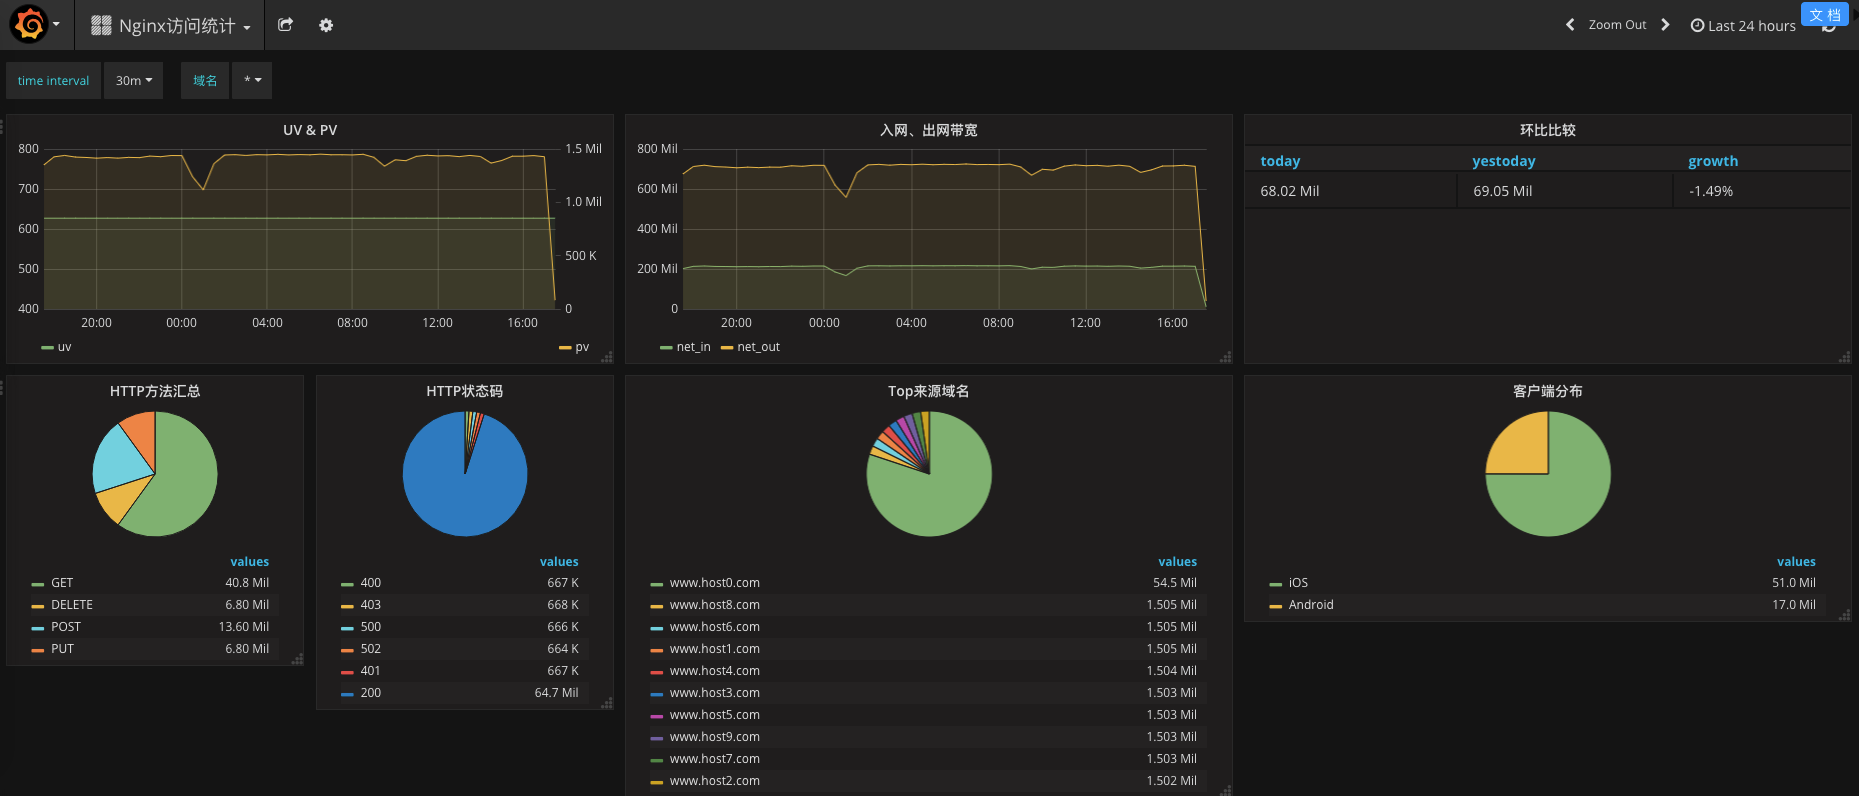This screenshot has height=796, width=1859.
Task: Expand the 30m time interval dropdown
Action: tap(133, 80)
